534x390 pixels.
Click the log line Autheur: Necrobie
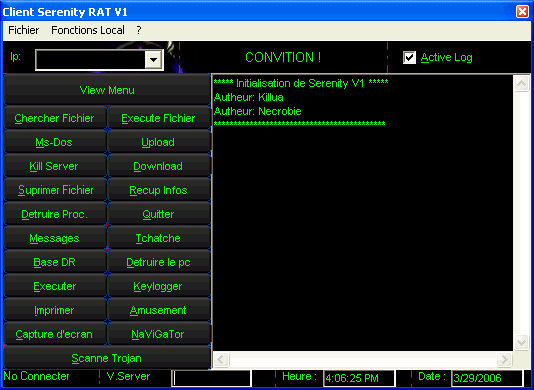click(257, 111)
